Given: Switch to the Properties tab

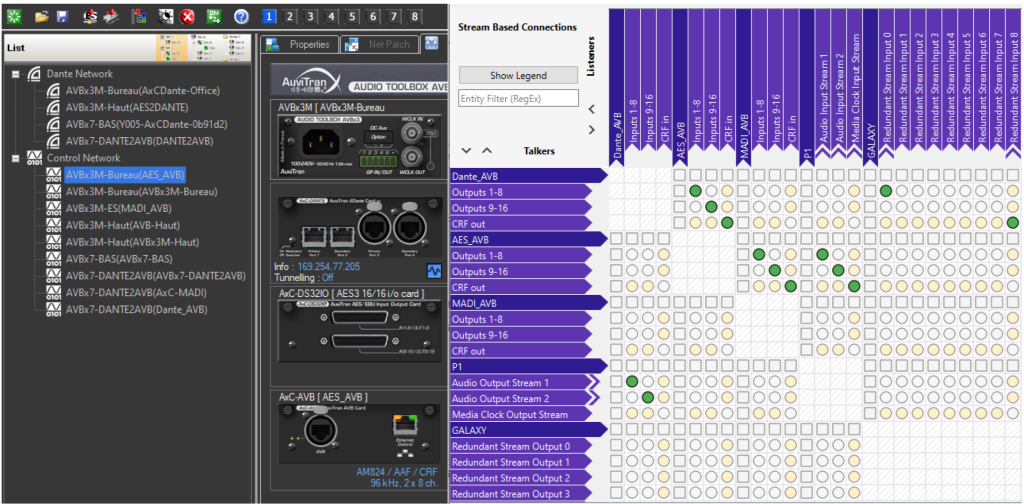Looking at the screenshot, I should 300,44.
